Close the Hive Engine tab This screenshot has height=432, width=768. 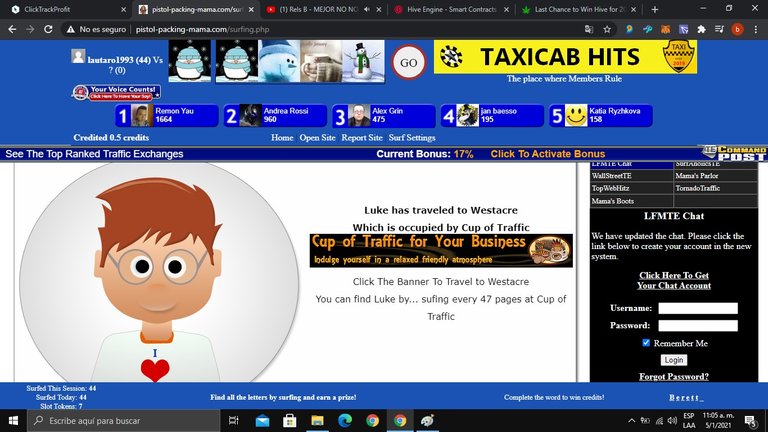(x=506, y=9)
